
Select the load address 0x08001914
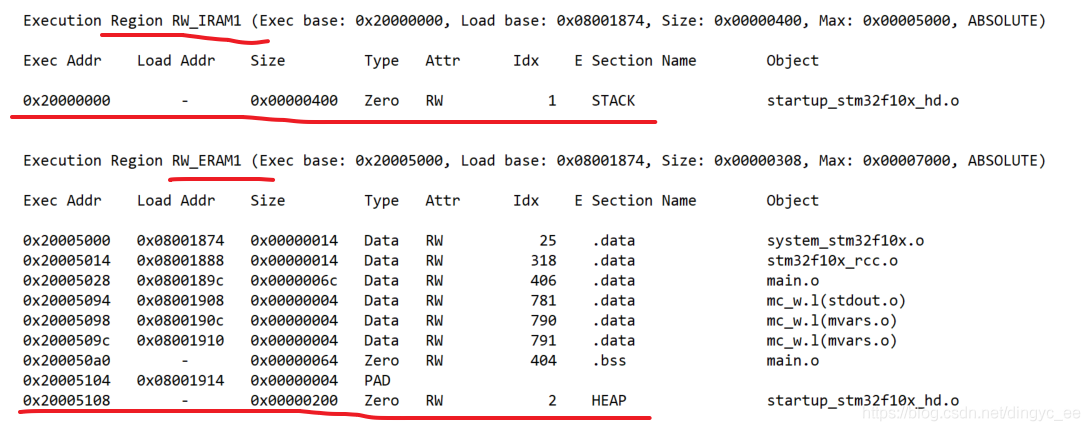point(180,380)
